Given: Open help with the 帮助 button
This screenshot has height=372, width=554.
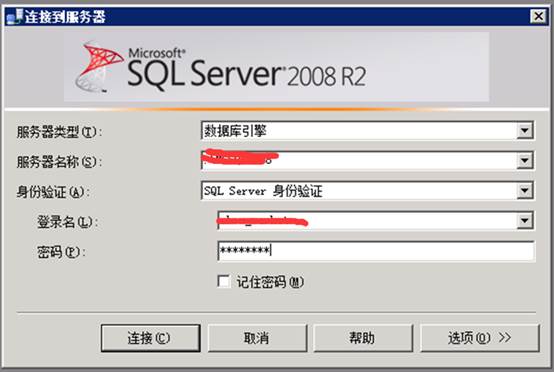Looking at the screenshot, I should [363, 338].
